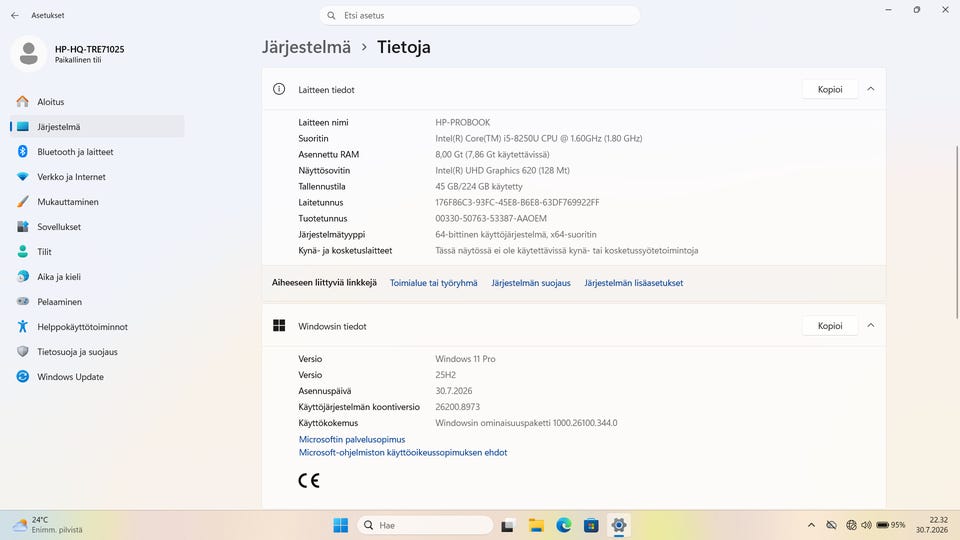Navigate to Järjestelmä breadcrumb
The image size is (960, 540).
306,47
